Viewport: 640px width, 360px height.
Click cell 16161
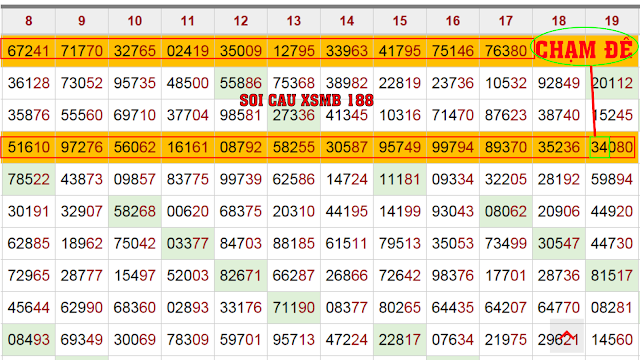188,147
